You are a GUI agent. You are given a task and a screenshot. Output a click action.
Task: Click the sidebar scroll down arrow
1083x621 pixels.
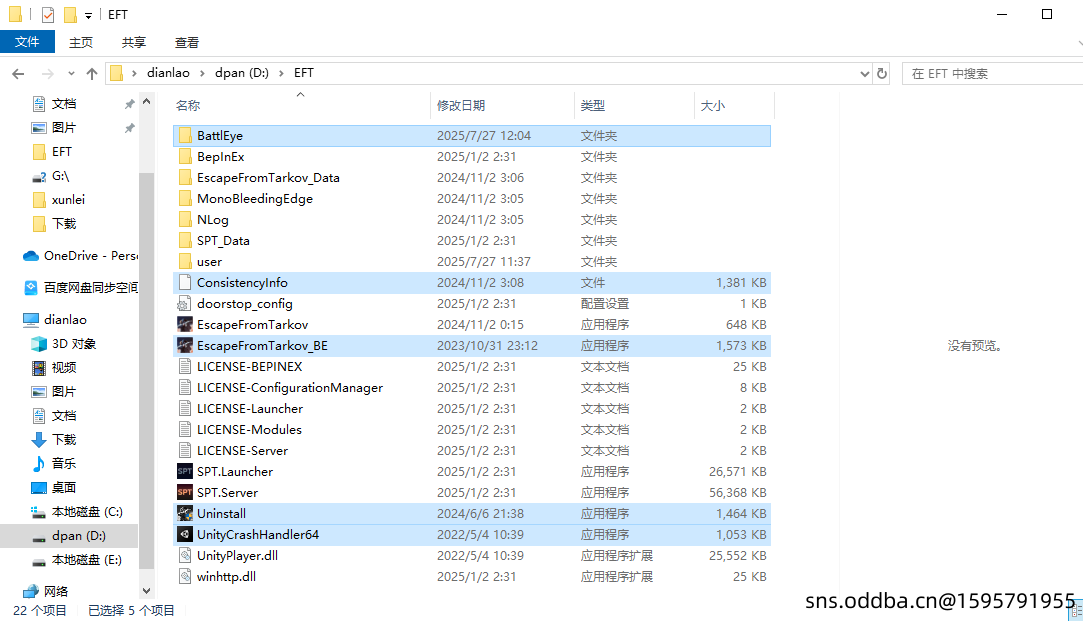pyautogui.click(x=146, y=591)
